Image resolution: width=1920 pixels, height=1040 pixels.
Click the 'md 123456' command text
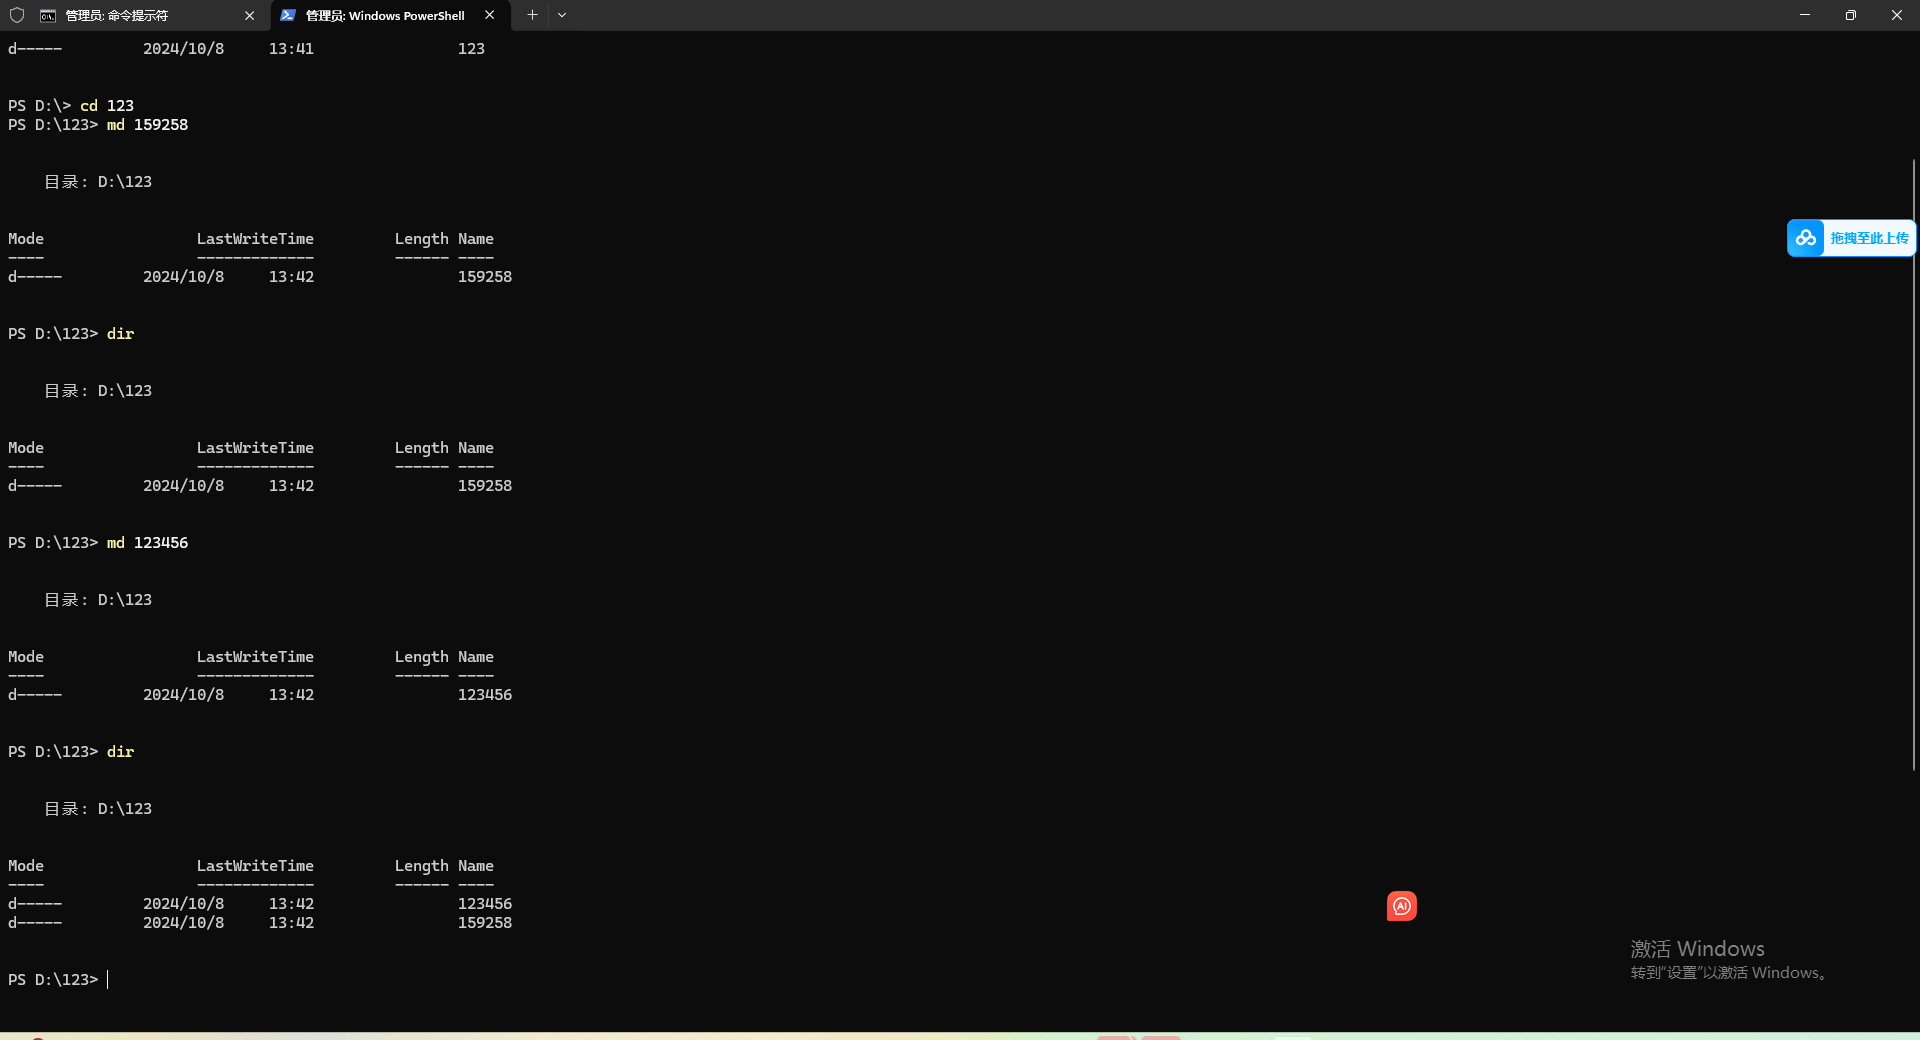(x=147, y=543)
